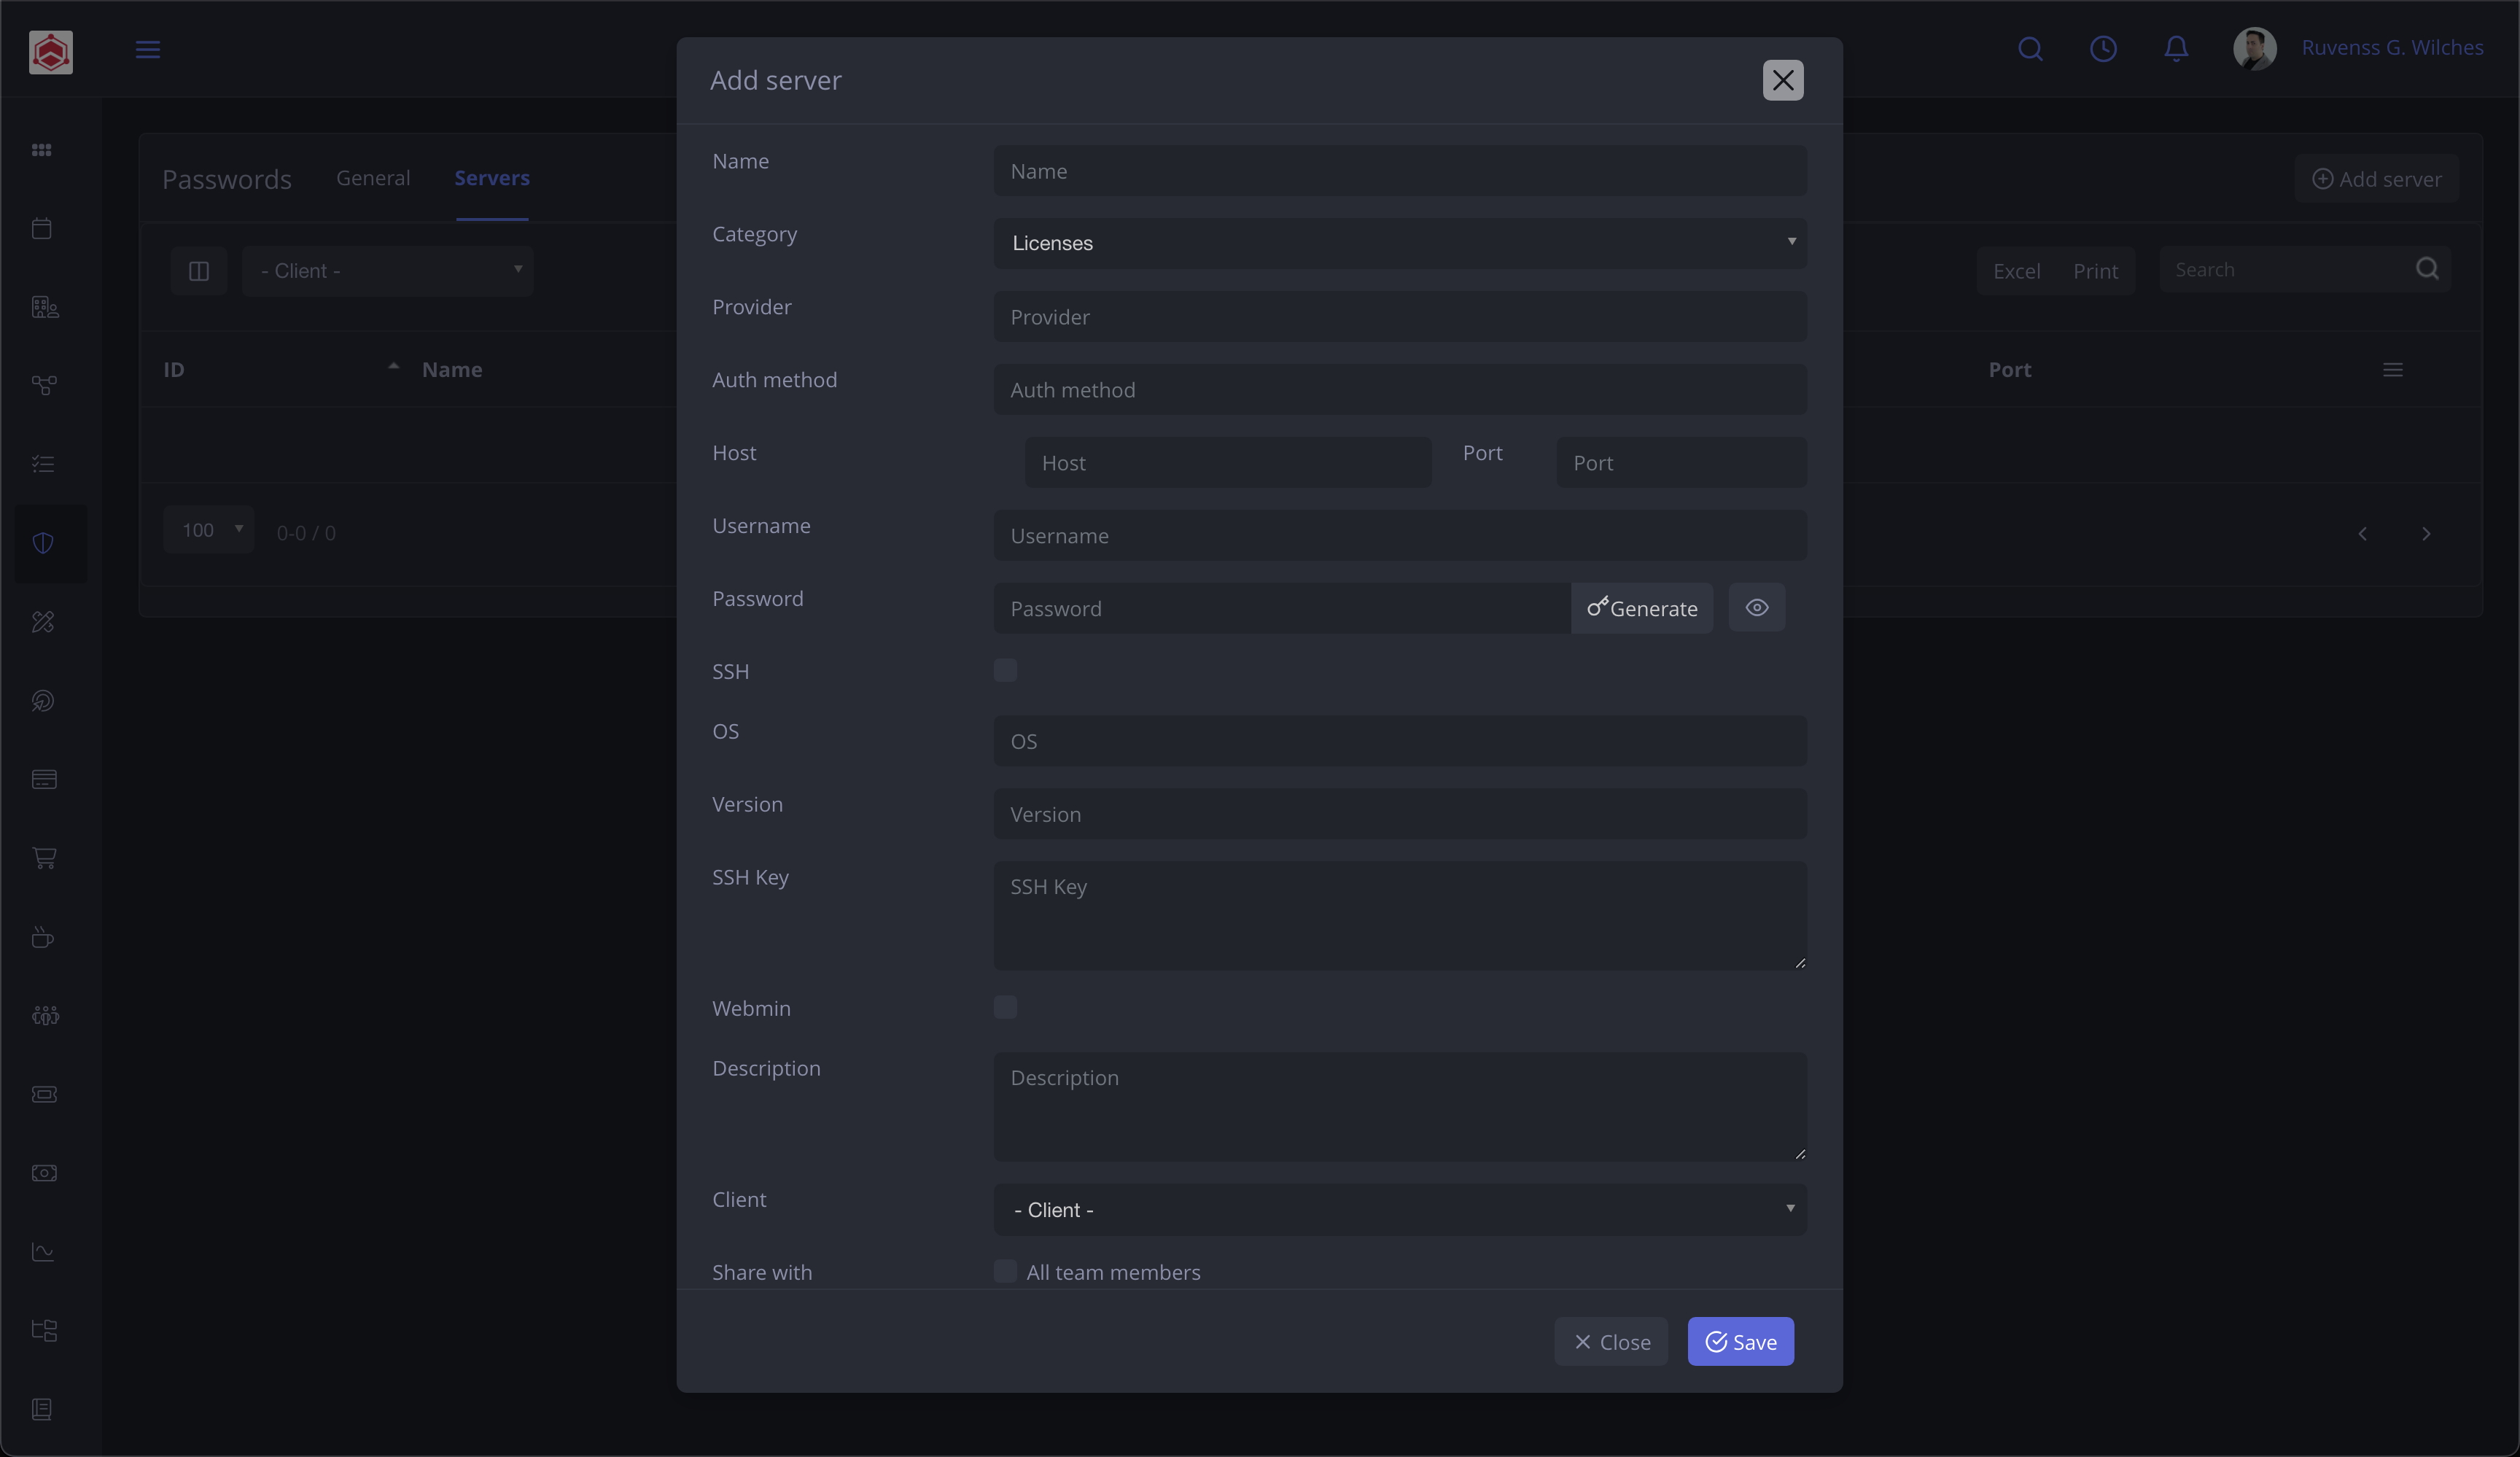The height and width of the screenshot is (1457, 2520).
Task: Focus the Auth method input field
Action: [x=1400, y=390]
